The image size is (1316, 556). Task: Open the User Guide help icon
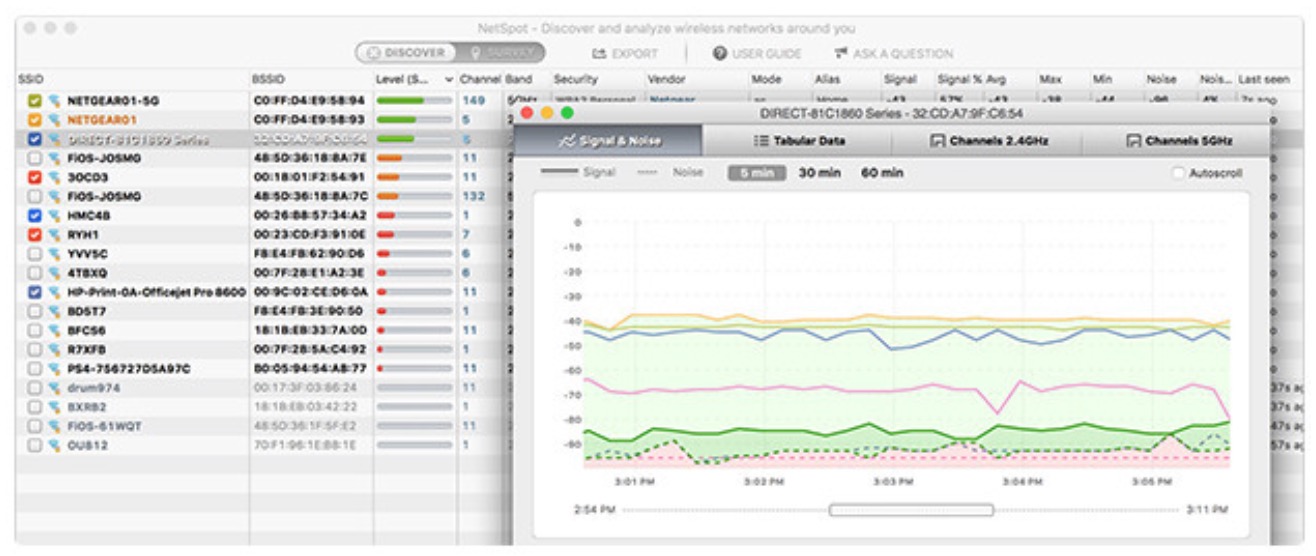pyautogui.click(x=719, y=54)
